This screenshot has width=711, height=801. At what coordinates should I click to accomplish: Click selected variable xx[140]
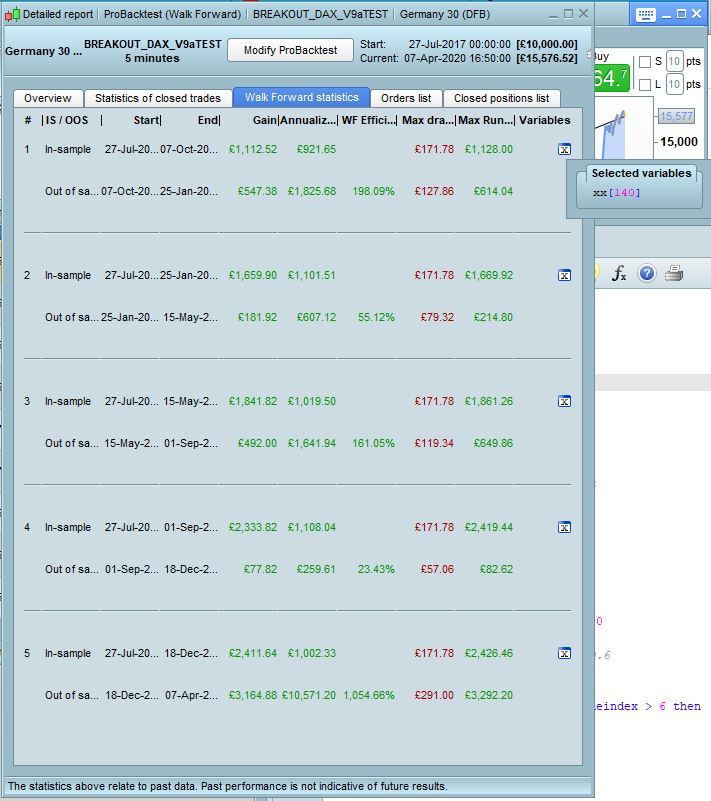(616, 193)
